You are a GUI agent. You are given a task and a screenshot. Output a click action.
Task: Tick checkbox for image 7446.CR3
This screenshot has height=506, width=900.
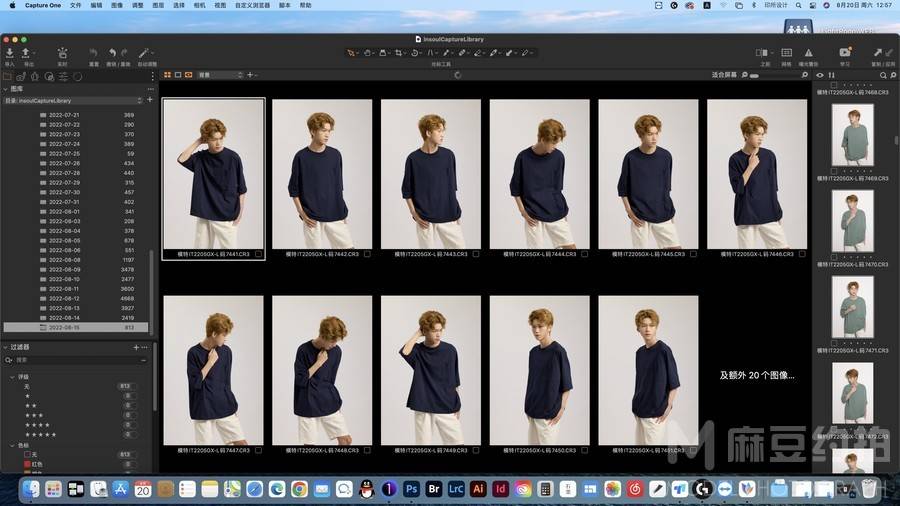coord(802,254)
